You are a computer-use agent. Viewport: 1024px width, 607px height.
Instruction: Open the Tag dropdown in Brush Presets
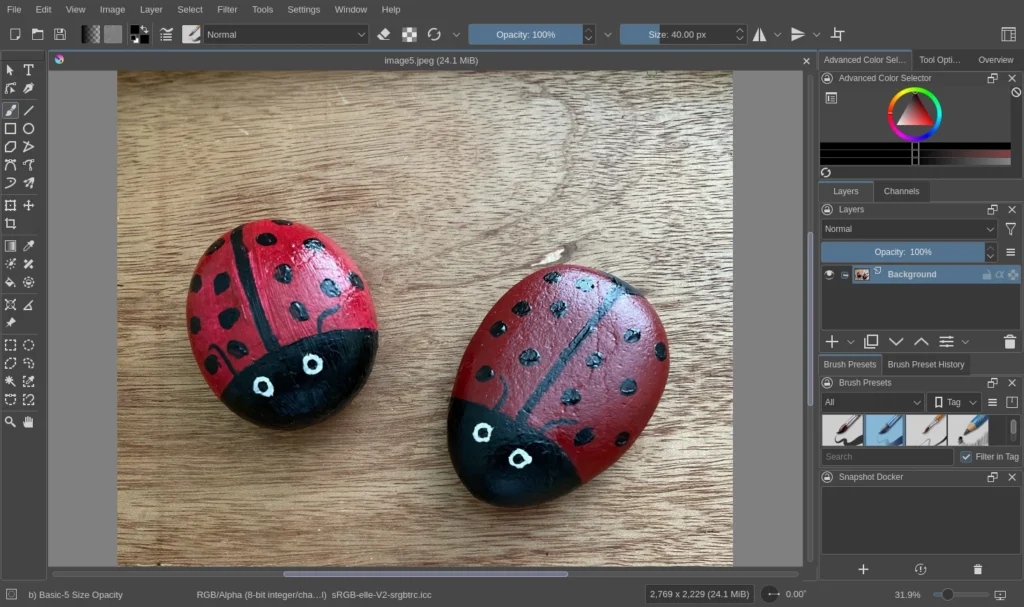[953, 402]
